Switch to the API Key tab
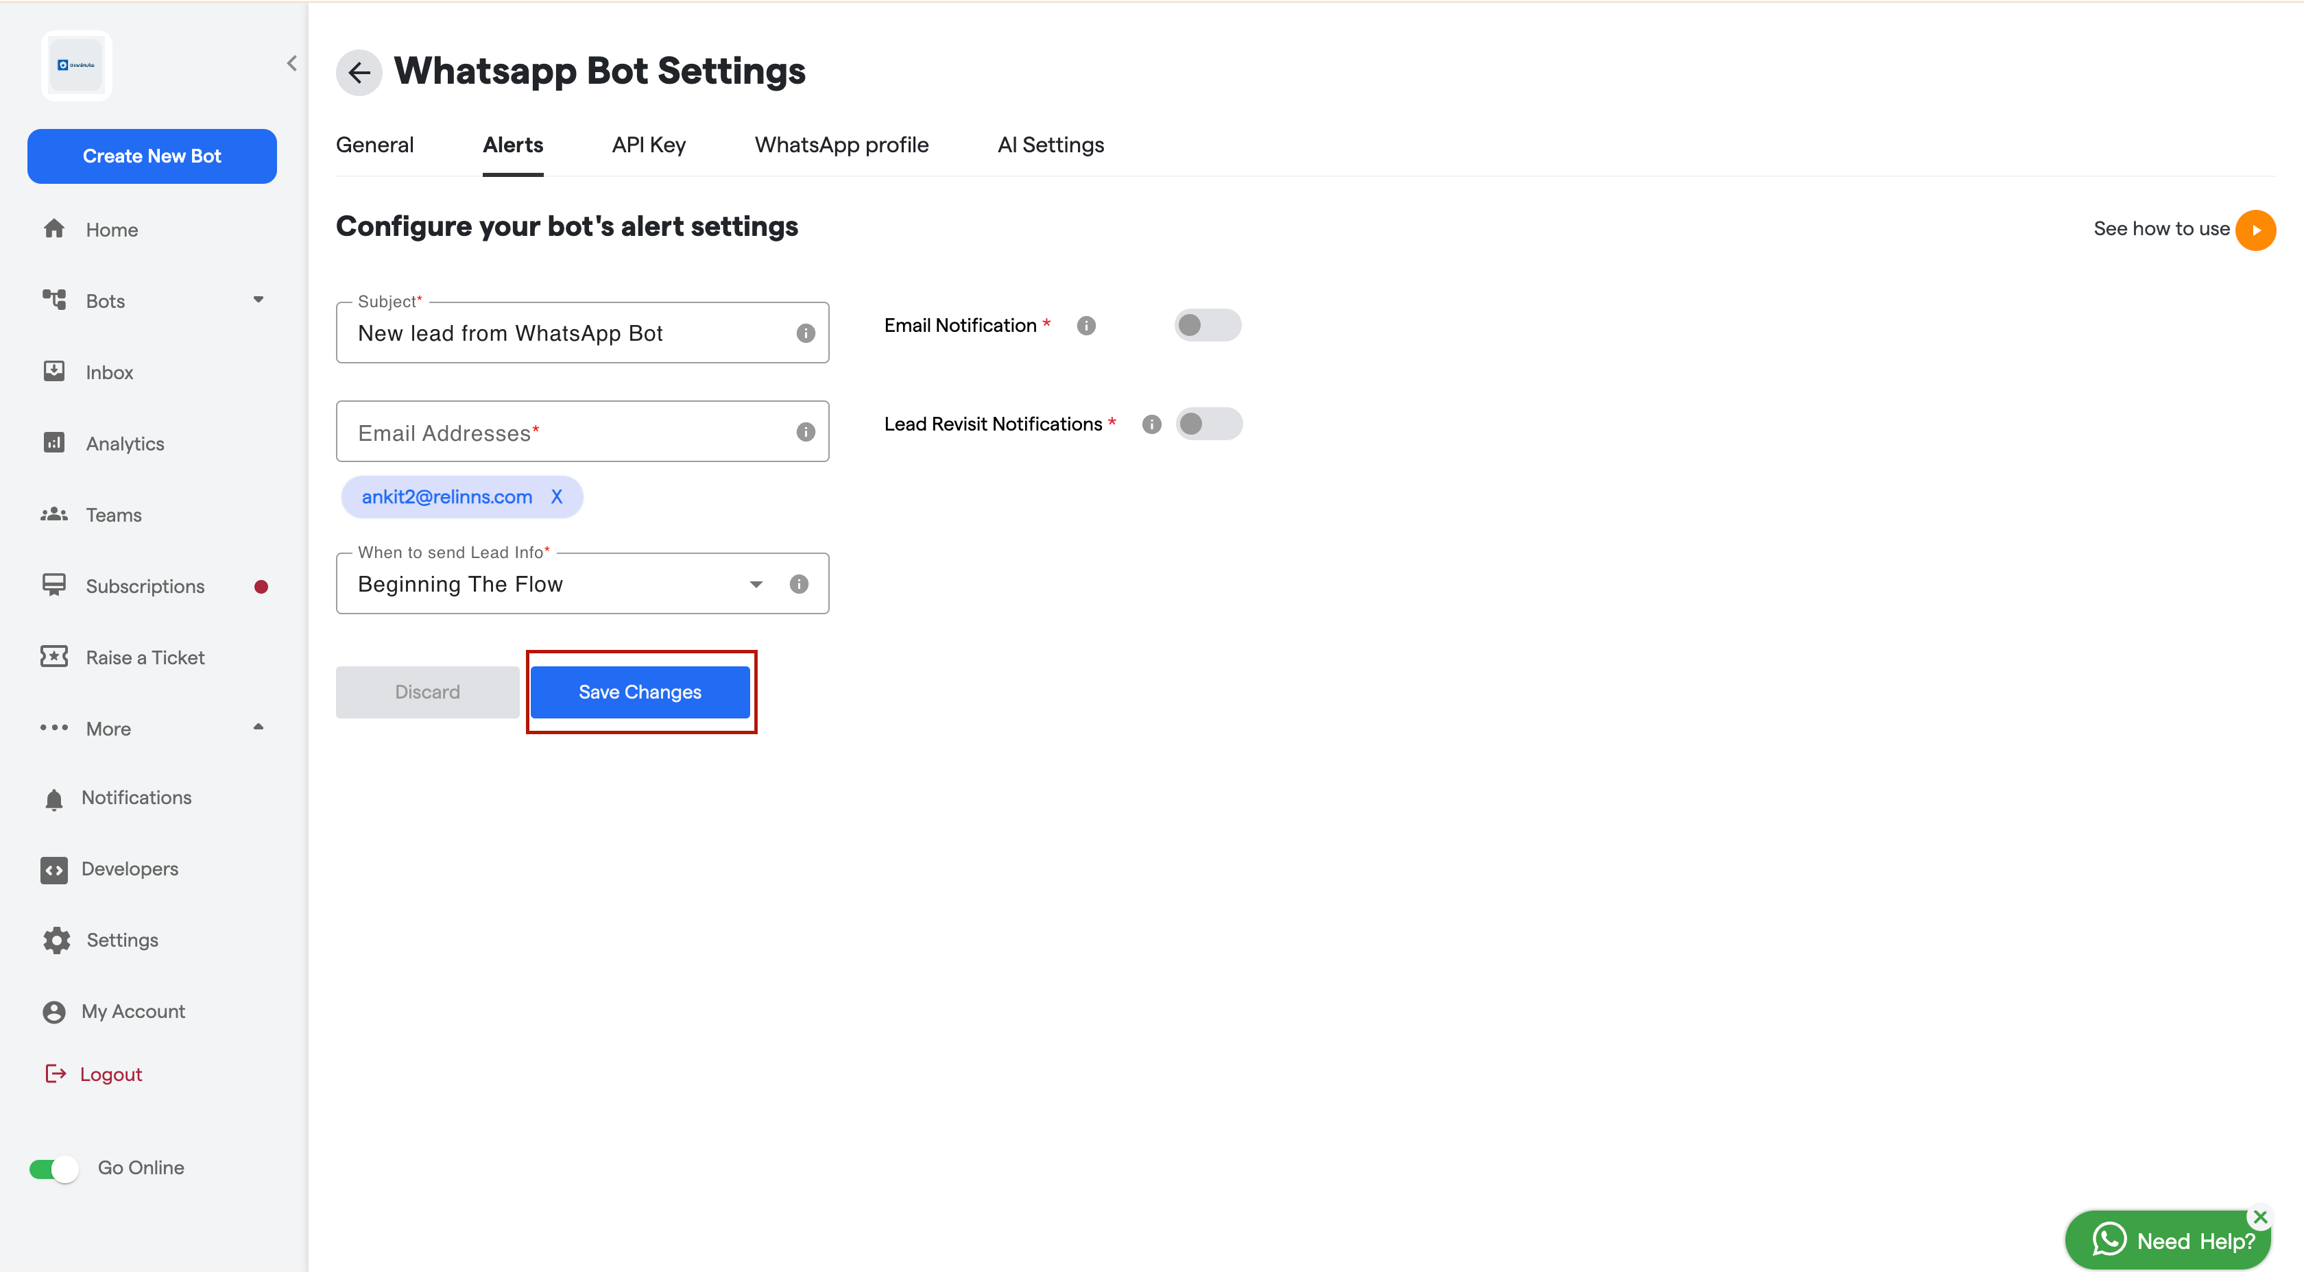This screenshot has width=2304, height=1272. tap(649, 145)
